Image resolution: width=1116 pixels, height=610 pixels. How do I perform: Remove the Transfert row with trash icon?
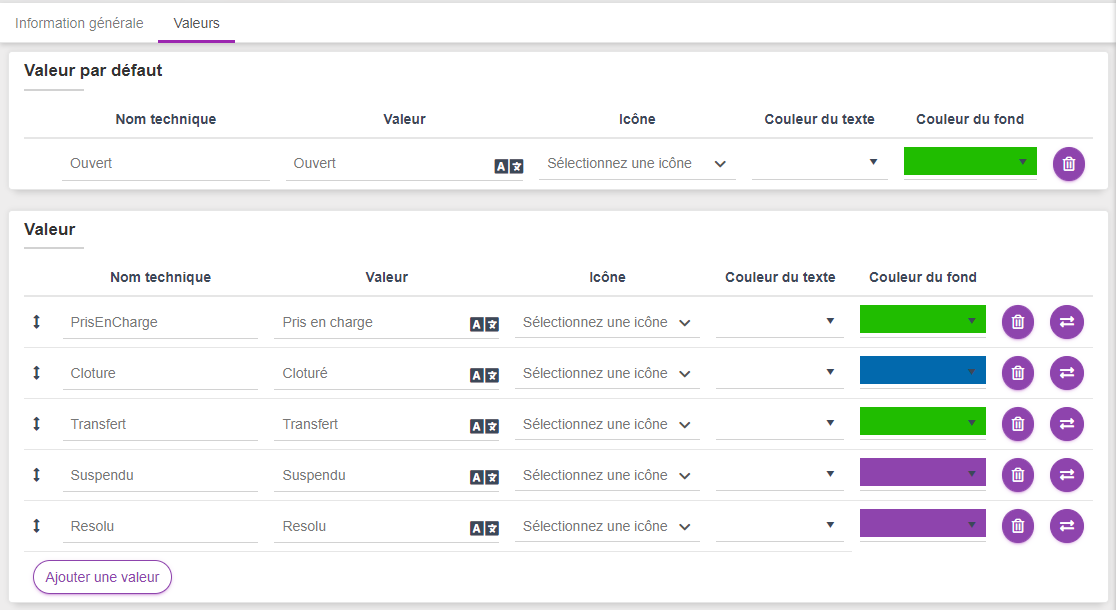click(x=1017, y=424)
